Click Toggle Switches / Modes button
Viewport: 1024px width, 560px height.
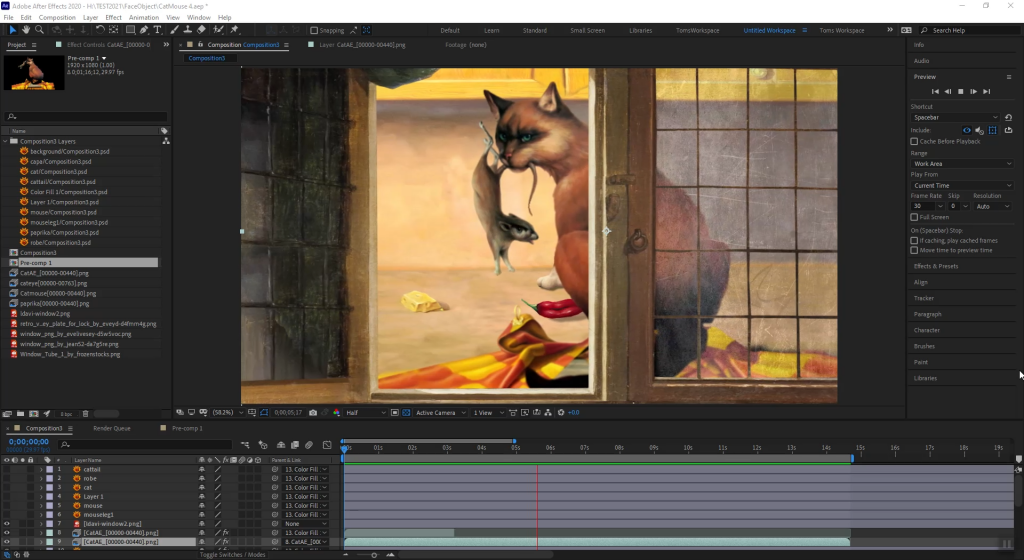(x=232, y=555)
